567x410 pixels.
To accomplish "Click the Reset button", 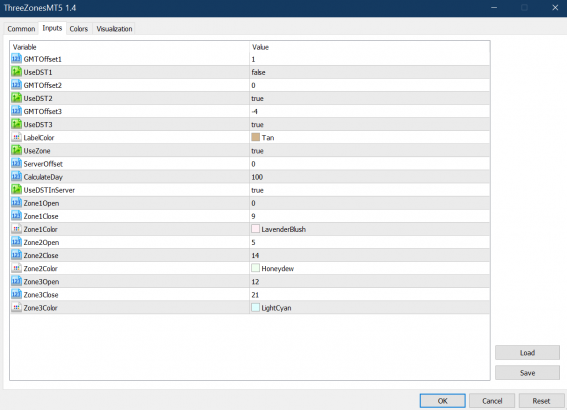I will click(x=541, y=401).
